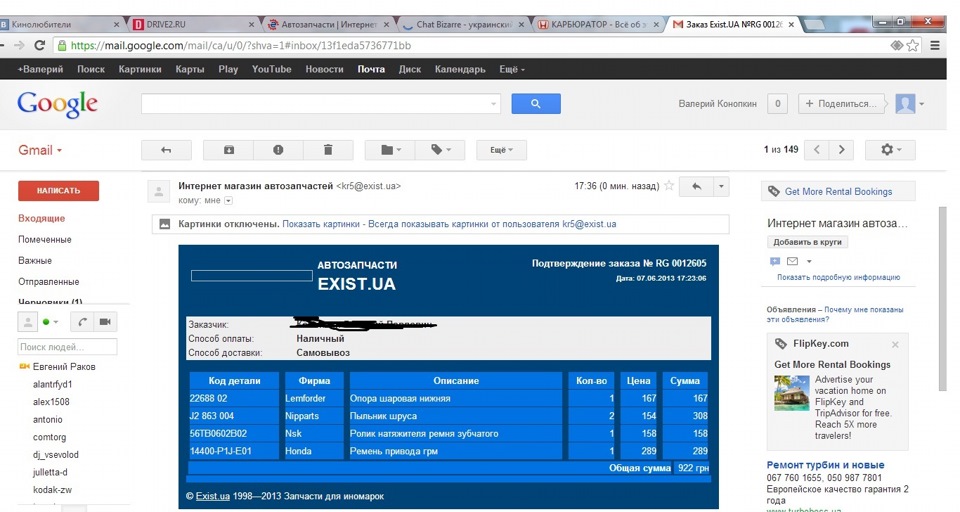
Task: Open the settings gear menu
Action: pos(890,150)
